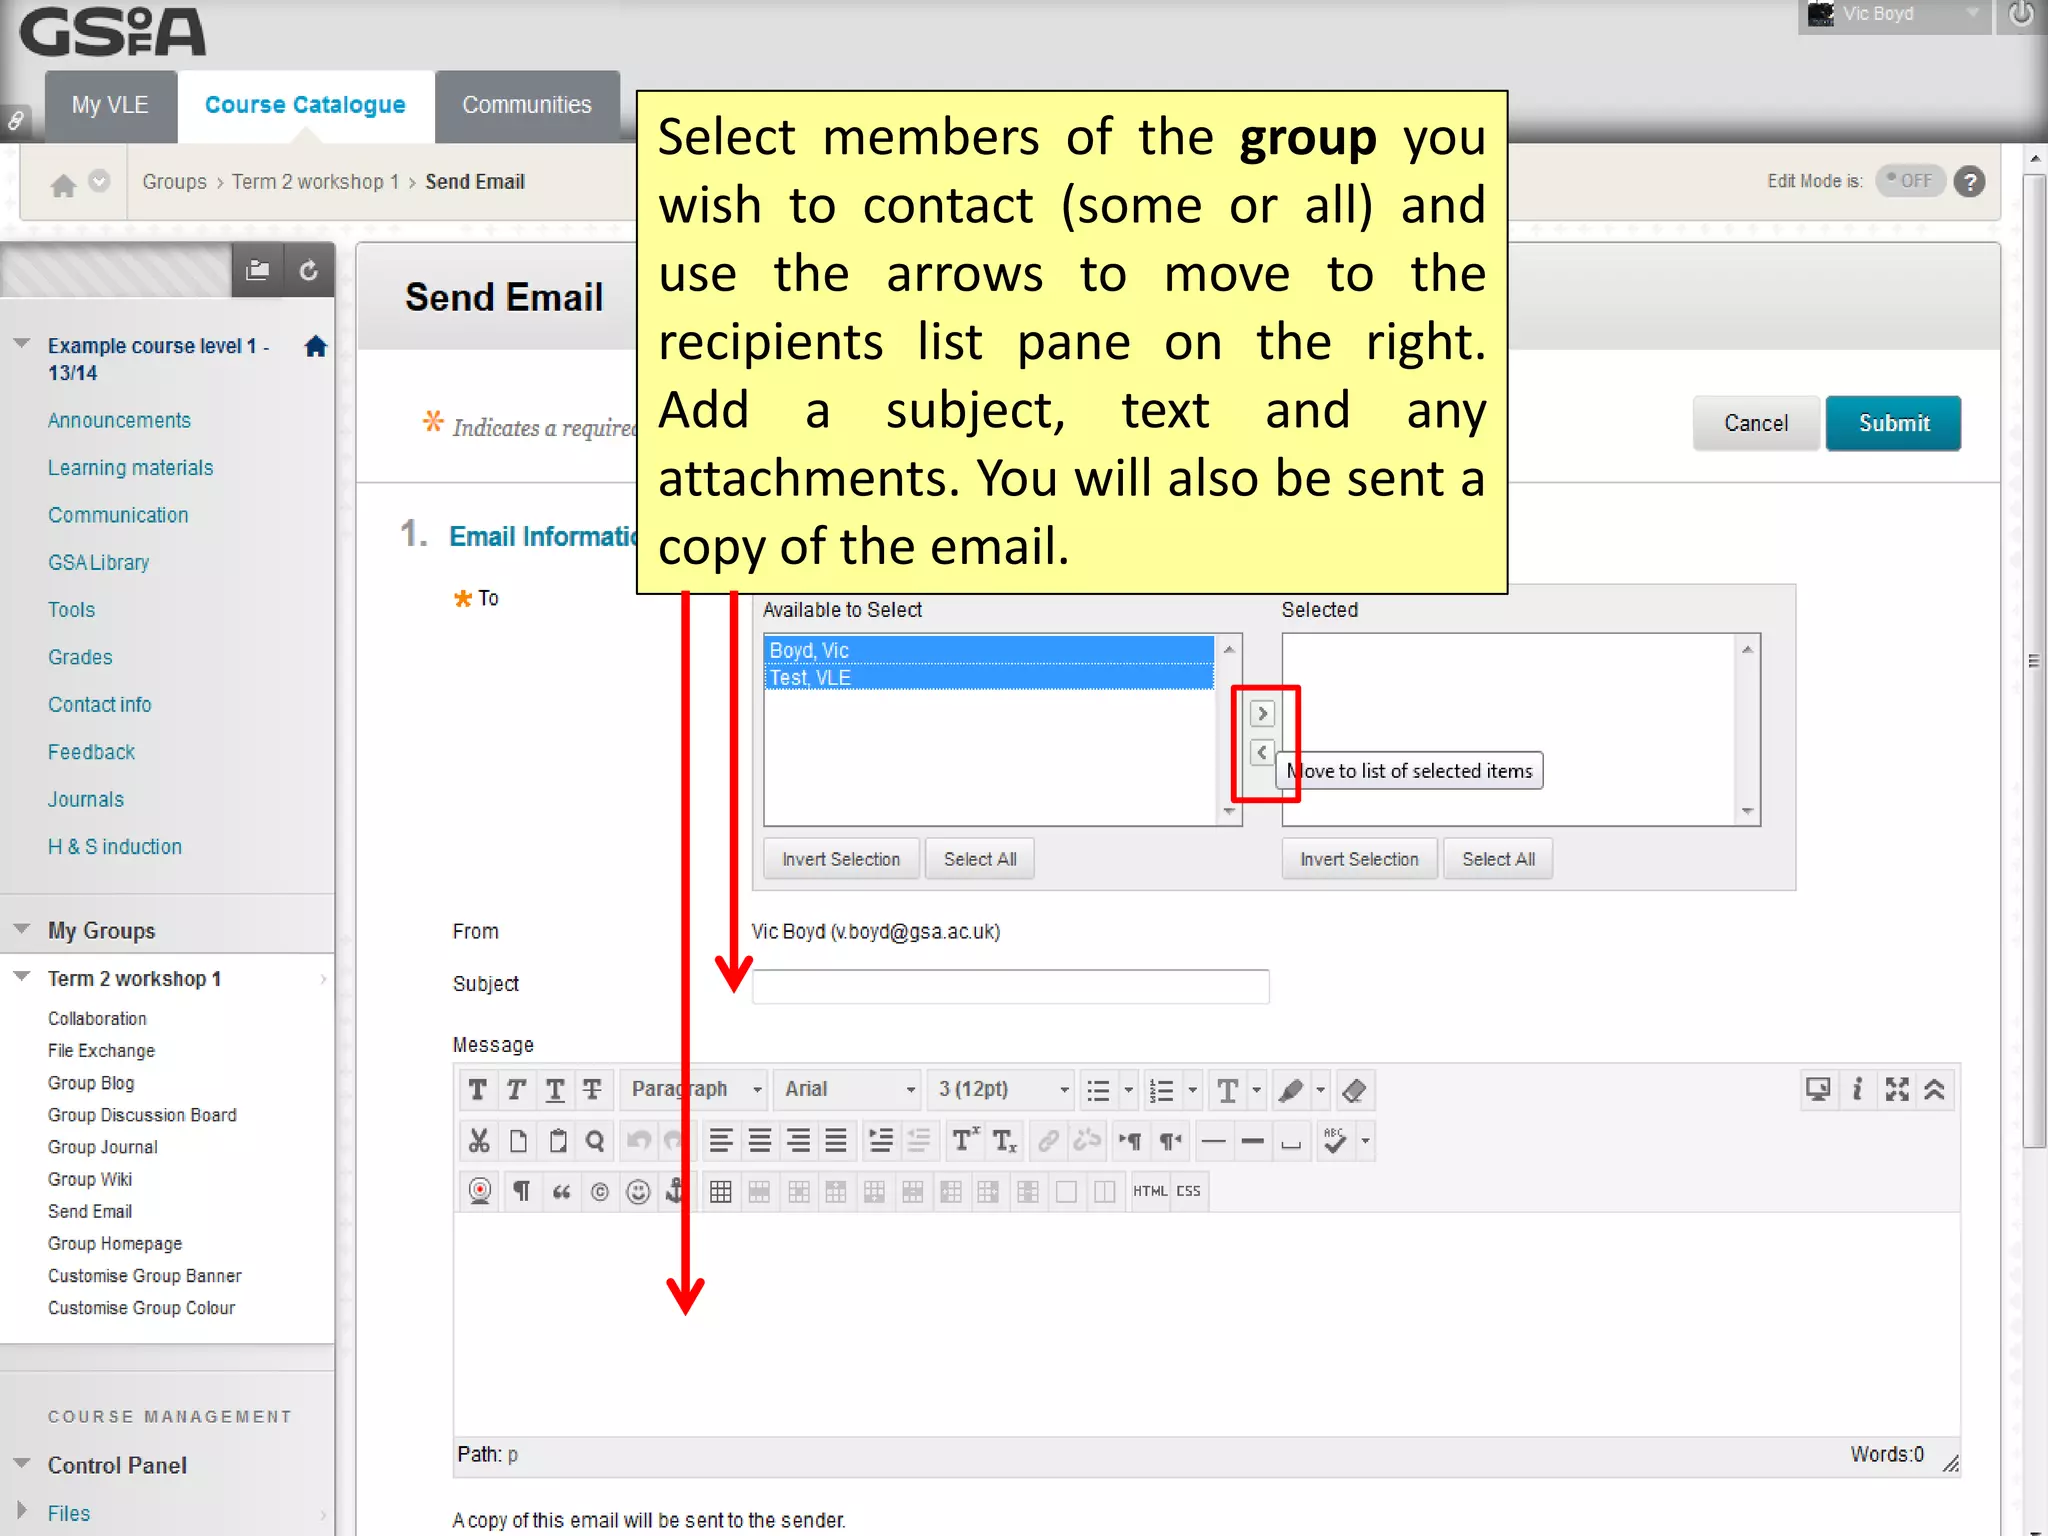This screenshot has width=2048, height=1536.
Task: Click the Cancel button
Action: pos(1756,424)
